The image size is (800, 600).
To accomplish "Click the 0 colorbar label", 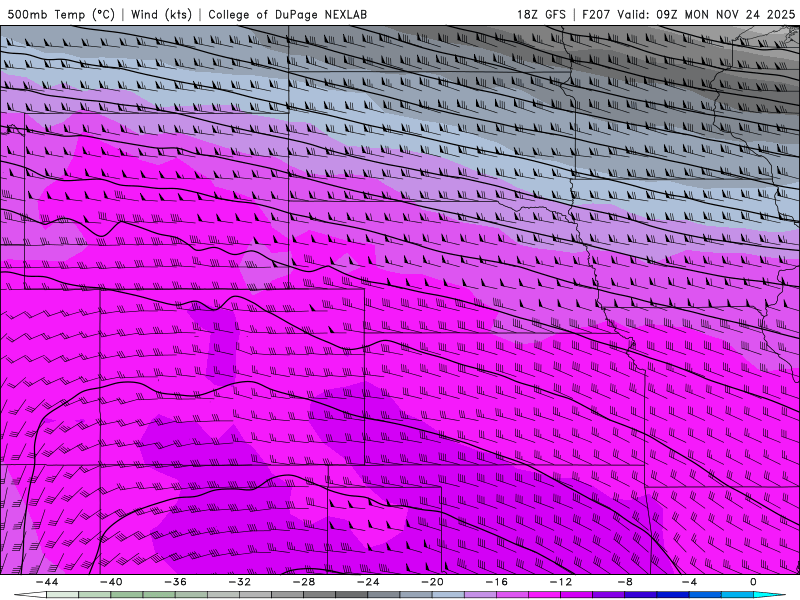I will [x=754, y=582].
